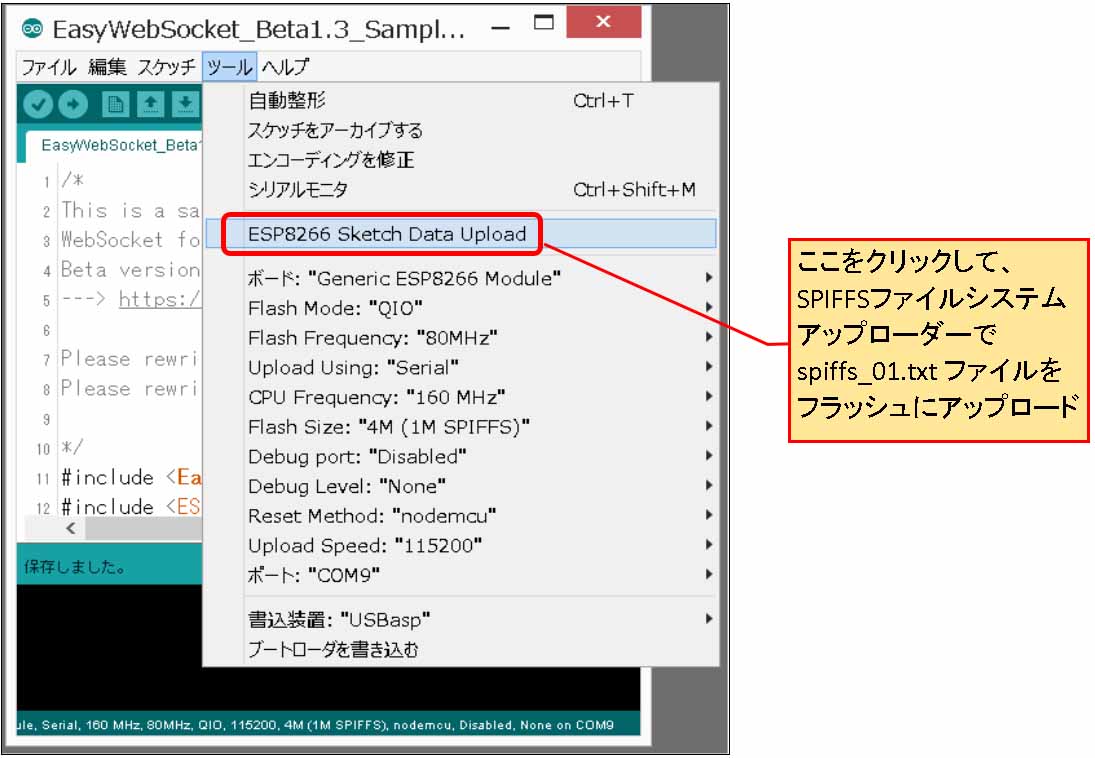
Task: Open the ファイル menu
Action: [x=49, y=67]
